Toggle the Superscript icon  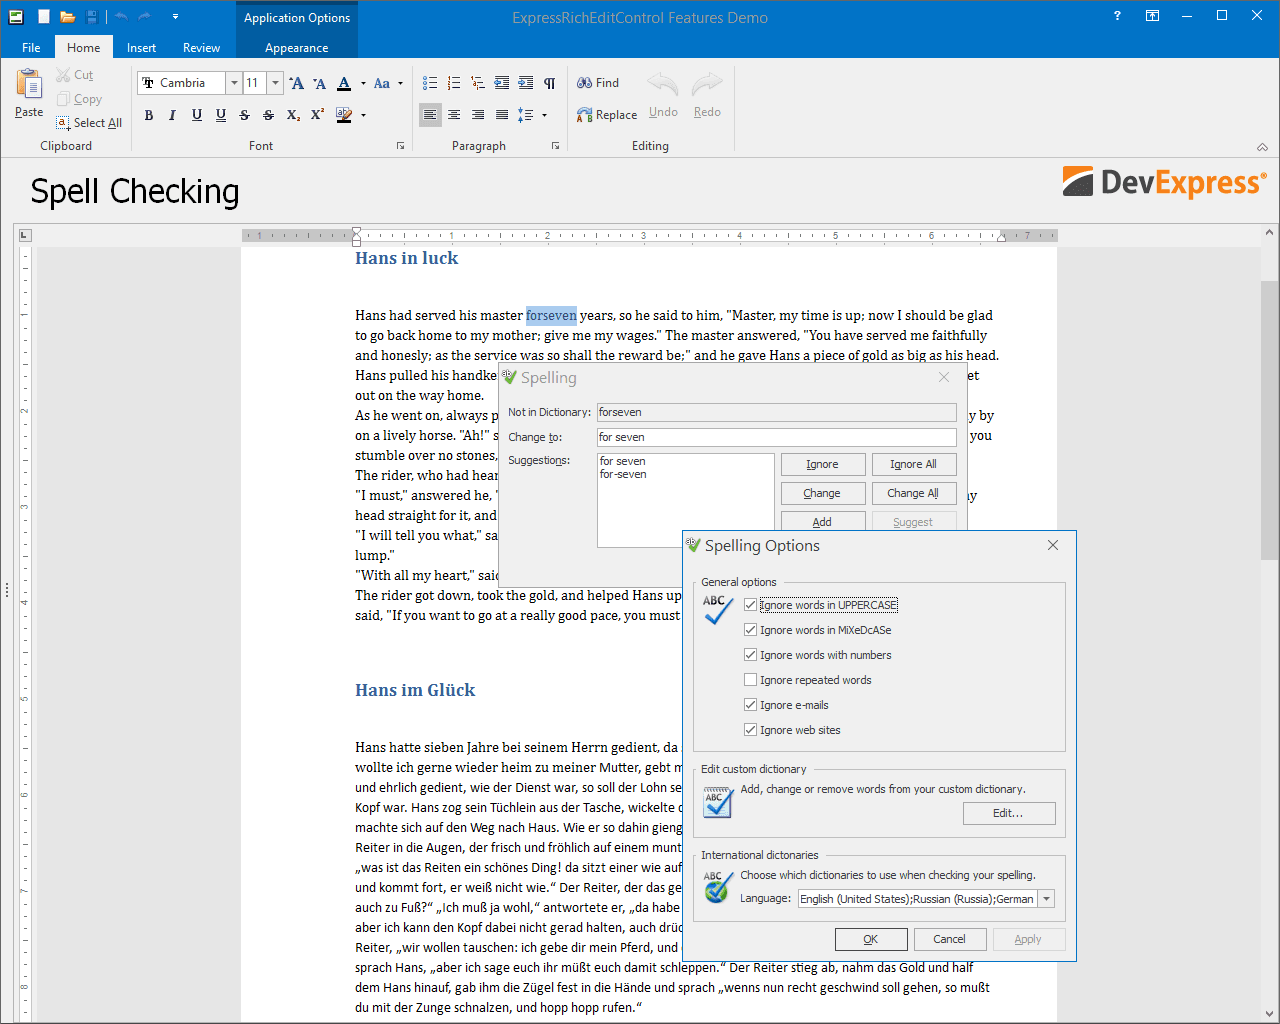click(x=317, y=115)
